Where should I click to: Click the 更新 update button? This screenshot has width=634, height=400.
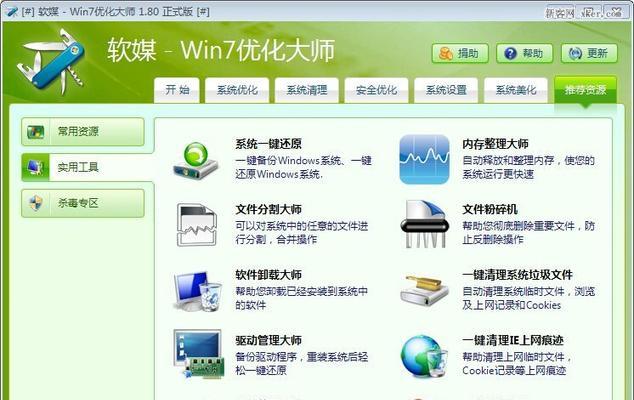[x=589, y=53]
